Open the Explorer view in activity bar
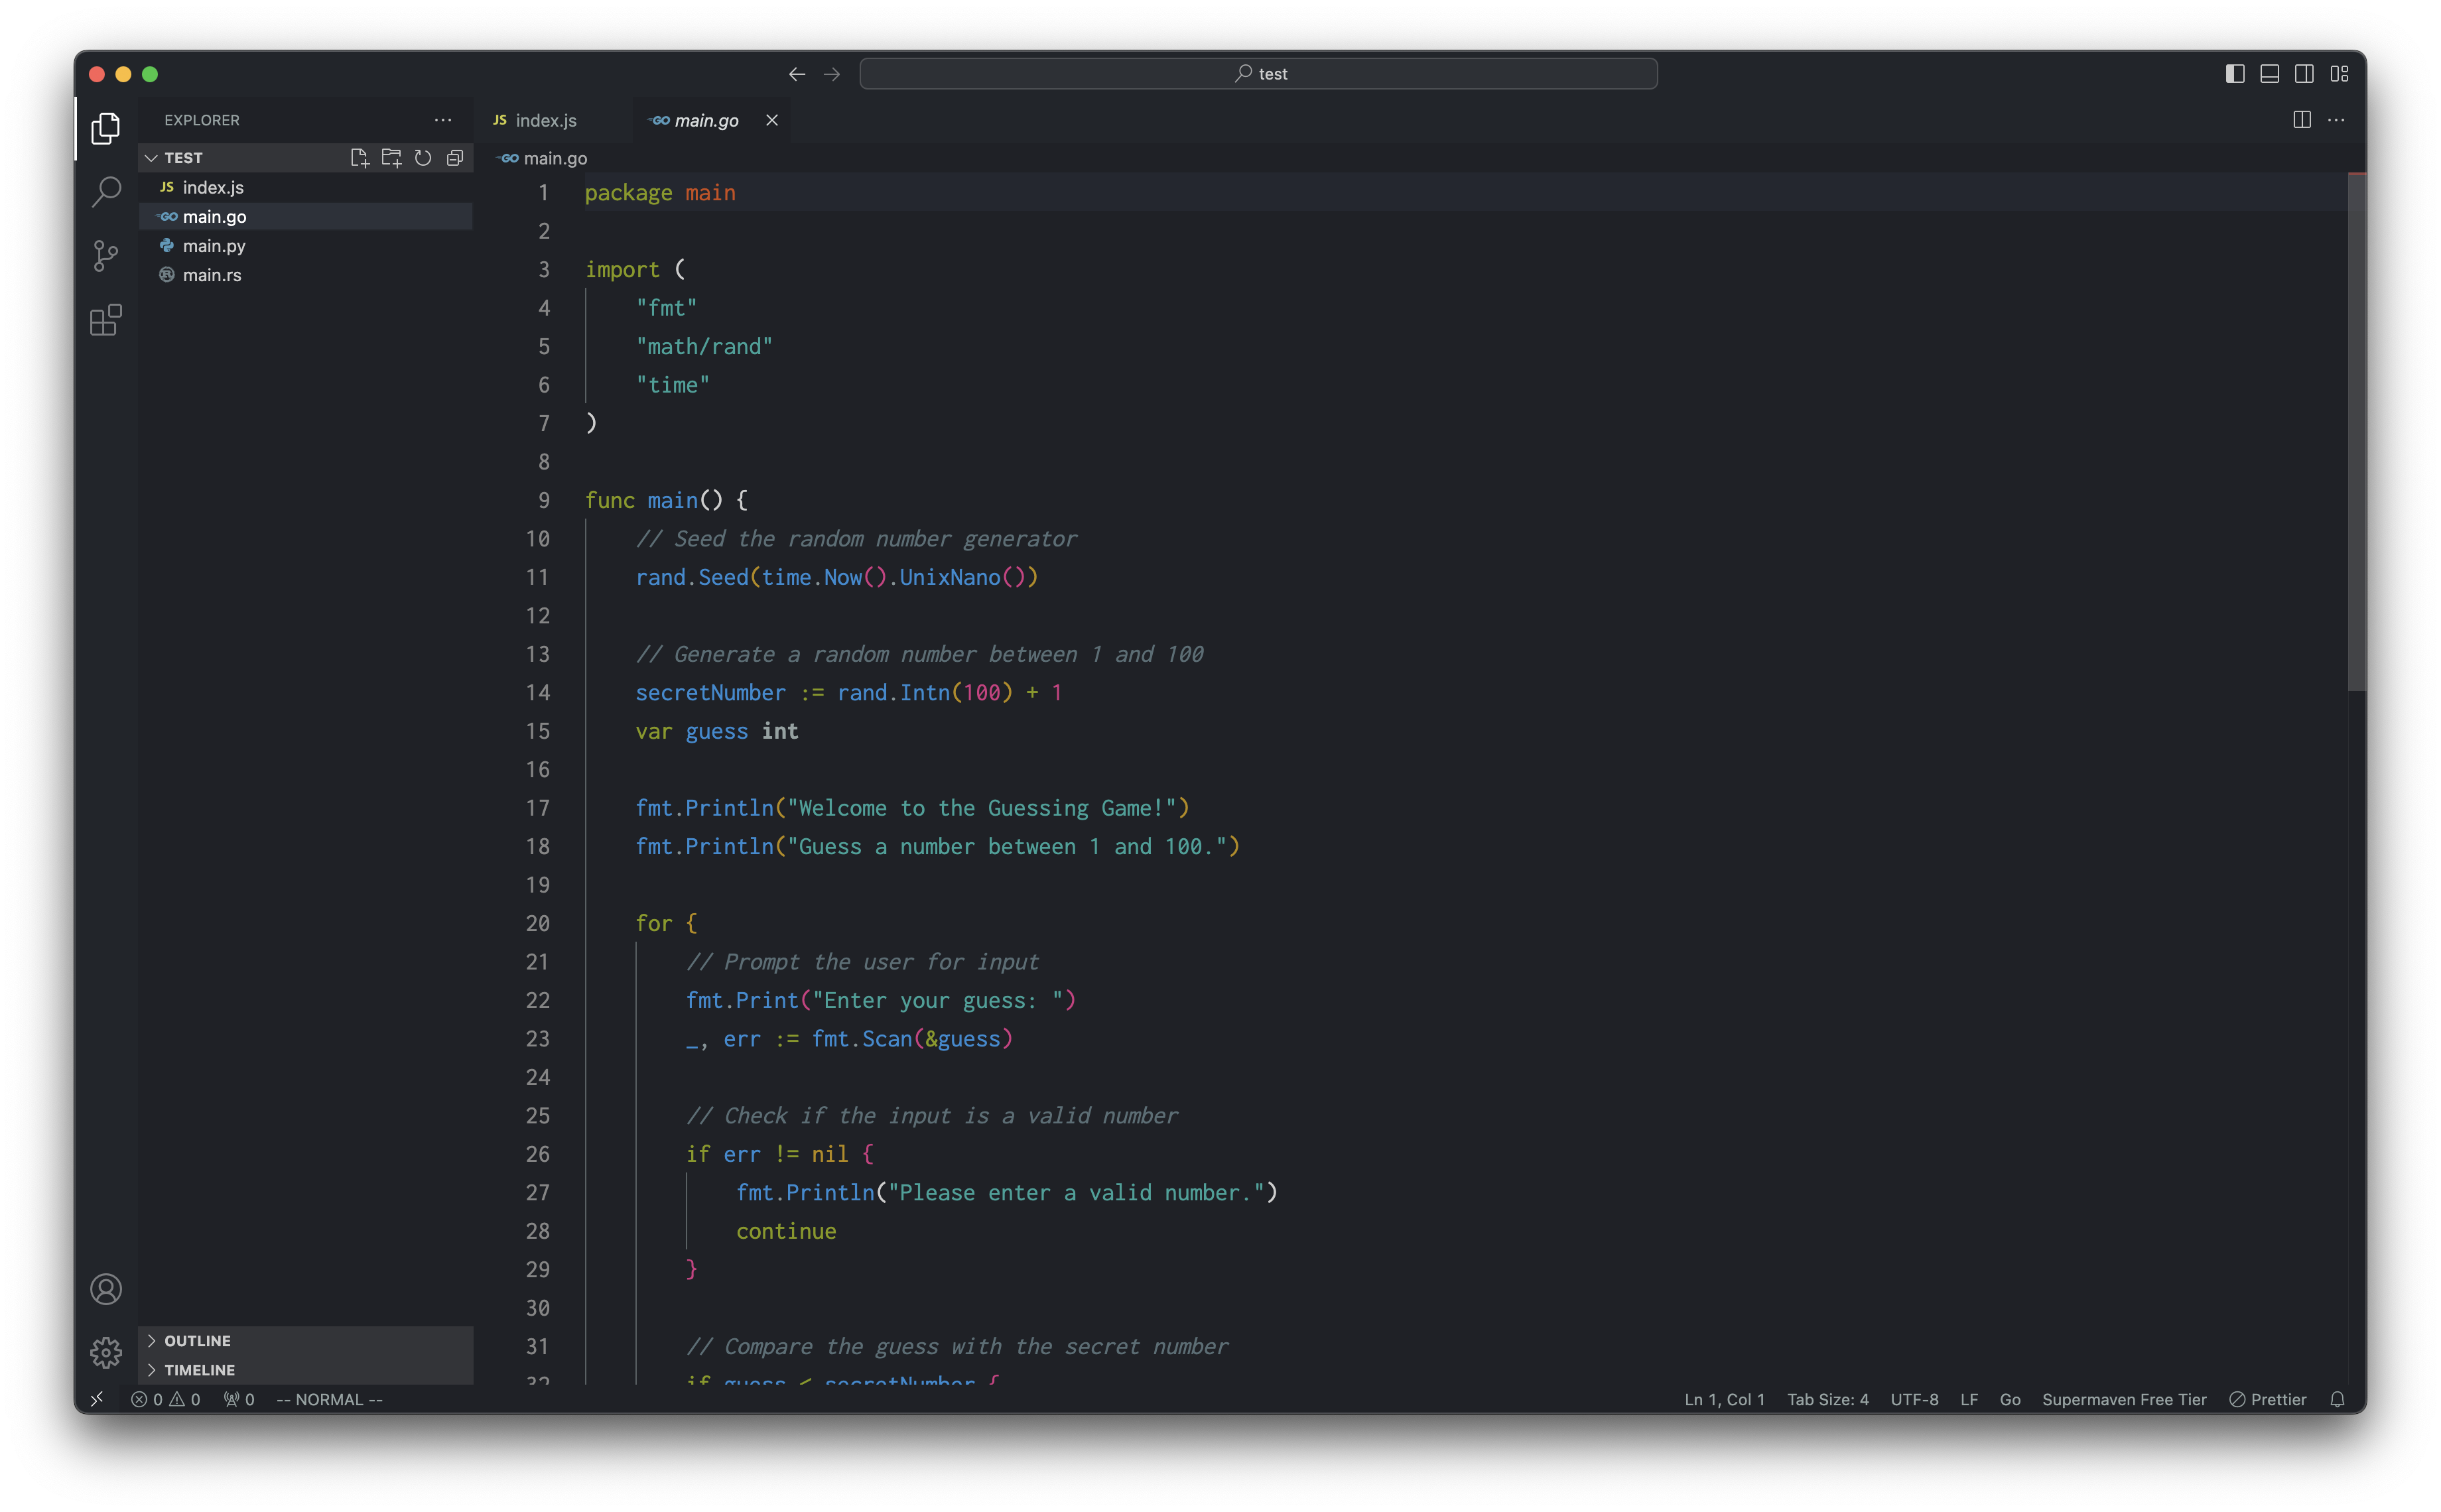 tap(106, 127)
